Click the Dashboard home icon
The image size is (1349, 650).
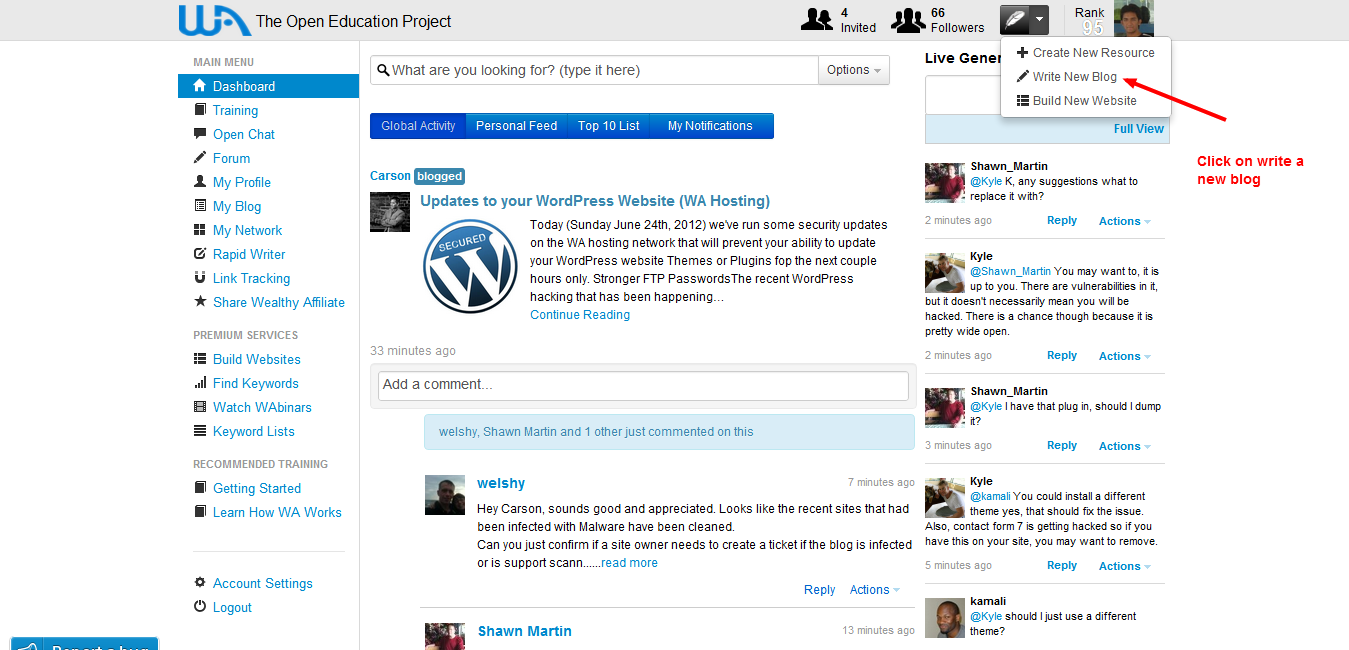coord(200,86)
